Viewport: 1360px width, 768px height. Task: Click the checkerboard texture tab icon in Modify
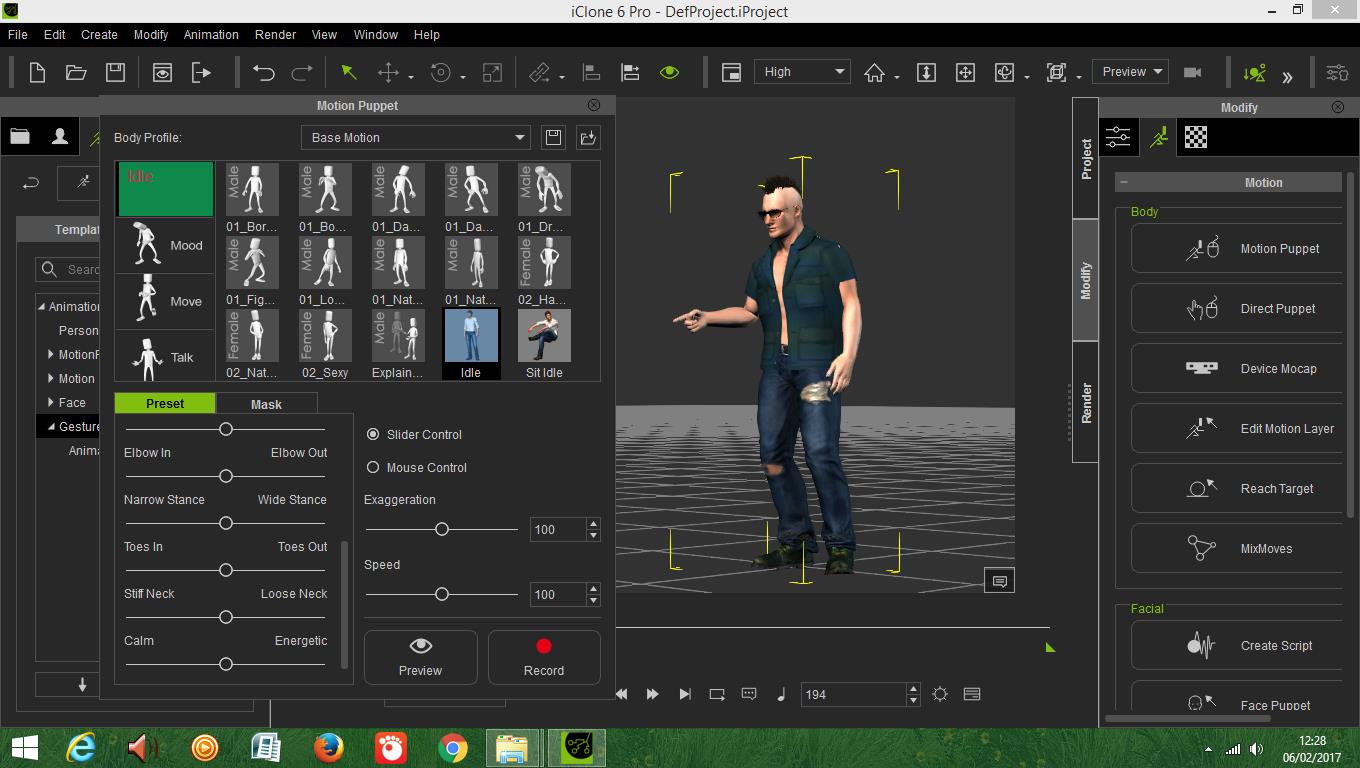(1196, 137)
